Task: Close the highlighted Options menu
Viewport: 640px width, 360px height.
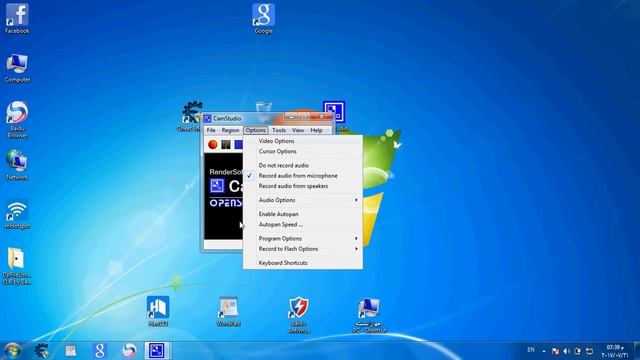Action: point(256,130)
